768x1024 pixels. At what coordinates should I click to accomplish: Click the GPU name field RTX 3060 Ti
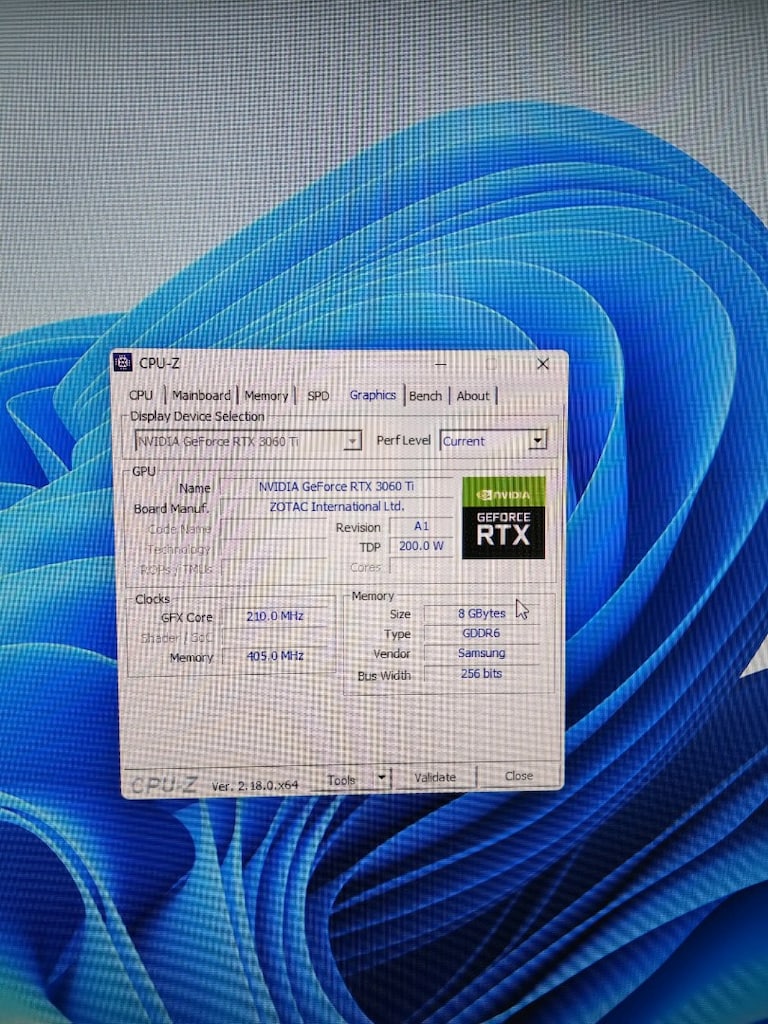(336, 486)
